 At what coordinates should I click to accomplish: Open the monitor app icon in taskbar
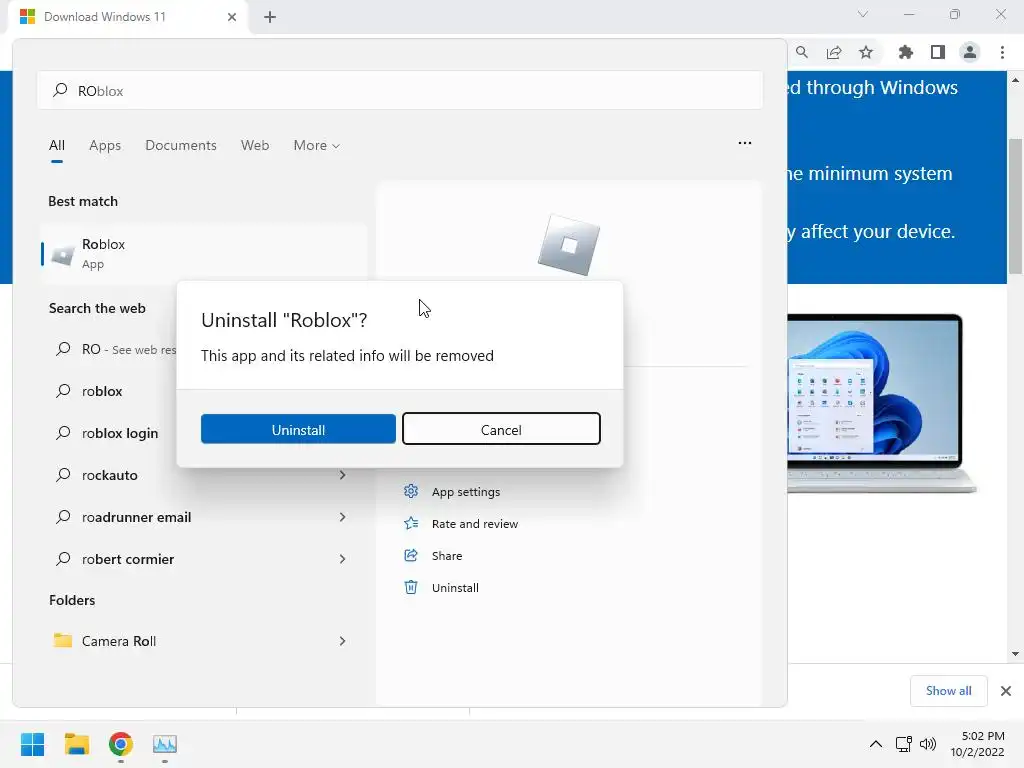click(165, 744)
